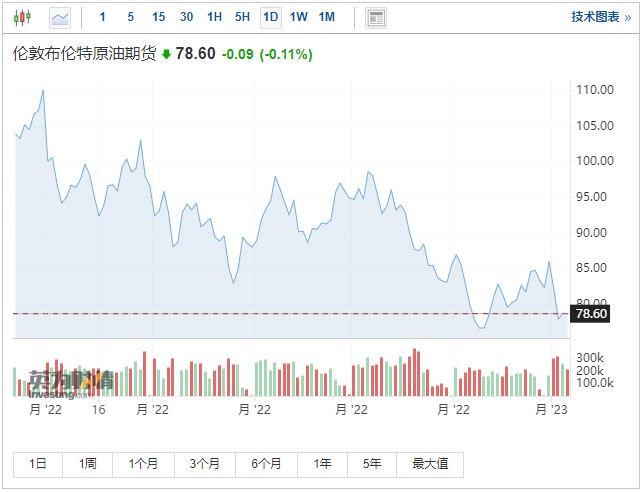Set interval to 5 minutes

point(131,17)
